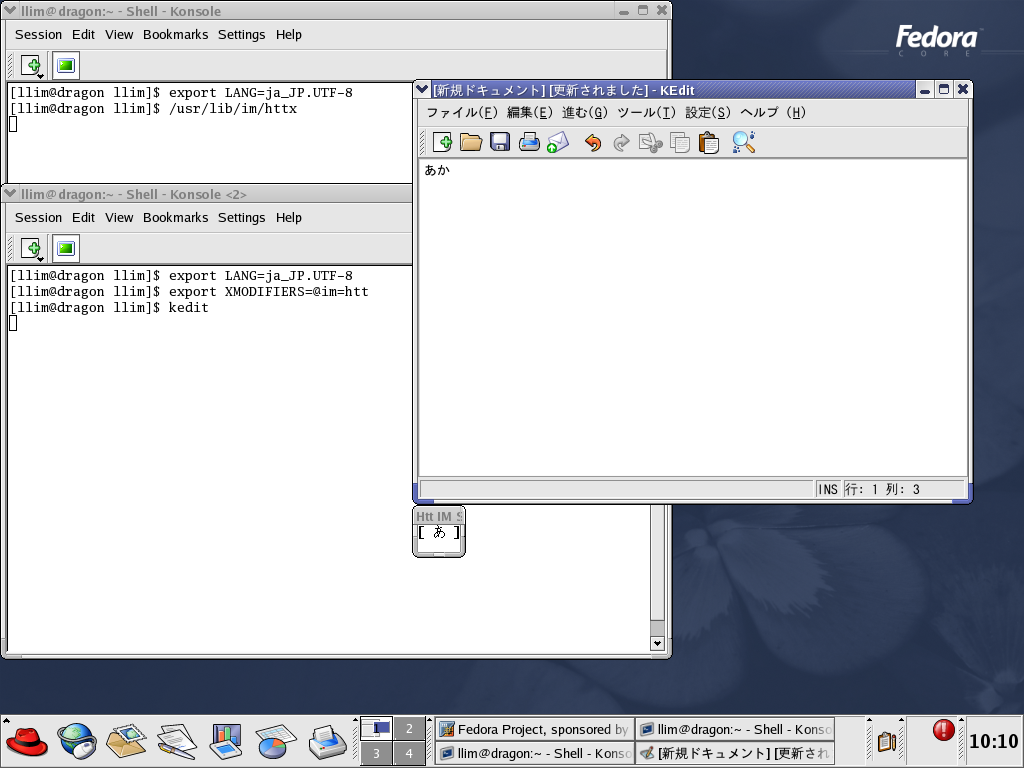The height and width of the screenshot is (768, 1024).
Task: Open Session menu in top Konsole window
Action: tap(38, 35)
